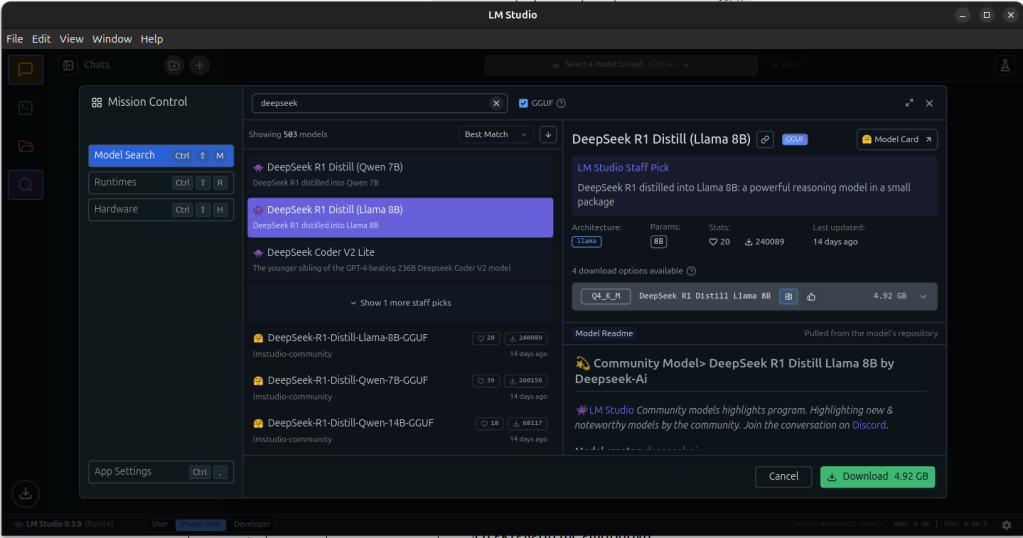Clear the deepseek search text with X icon
Screen dimensions: 1023x538
pos(496,103)
